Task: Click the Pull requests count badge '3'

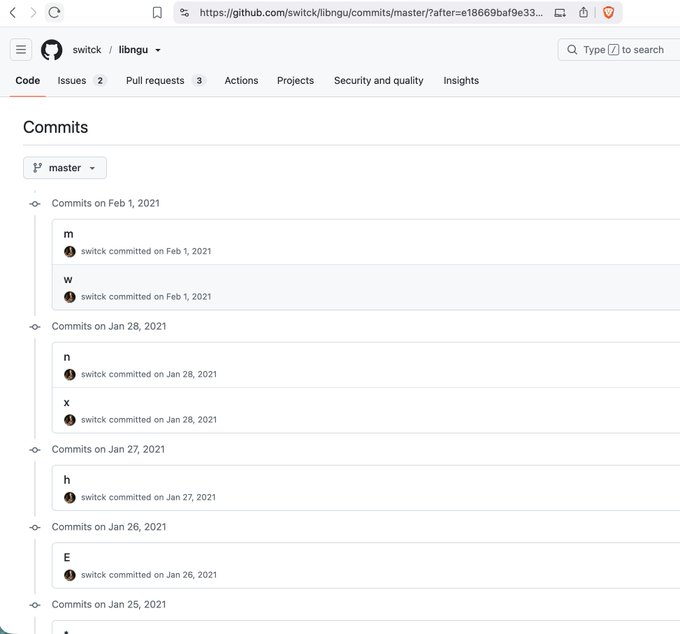Action: pos(199,81)
